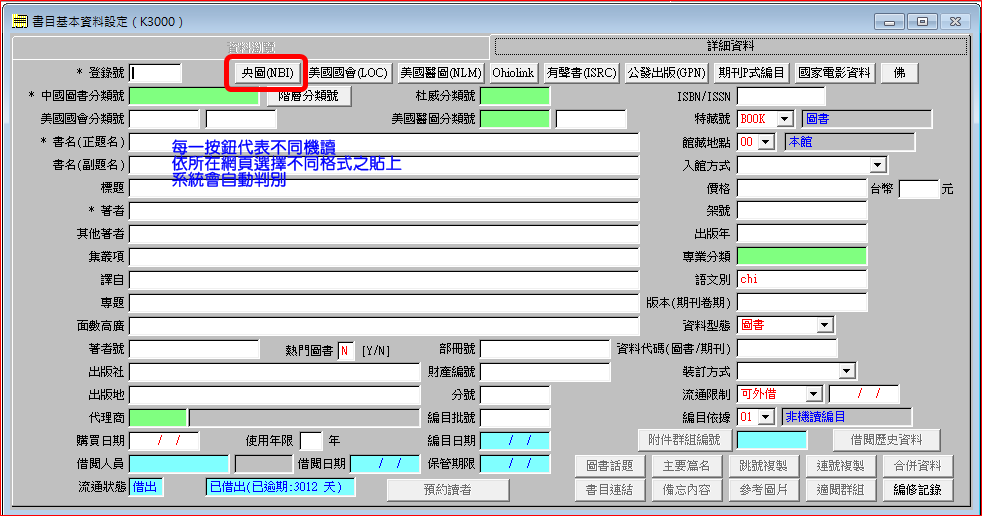Click the Ohiolink button
982x516 pixels.
[x=513, y=73]
